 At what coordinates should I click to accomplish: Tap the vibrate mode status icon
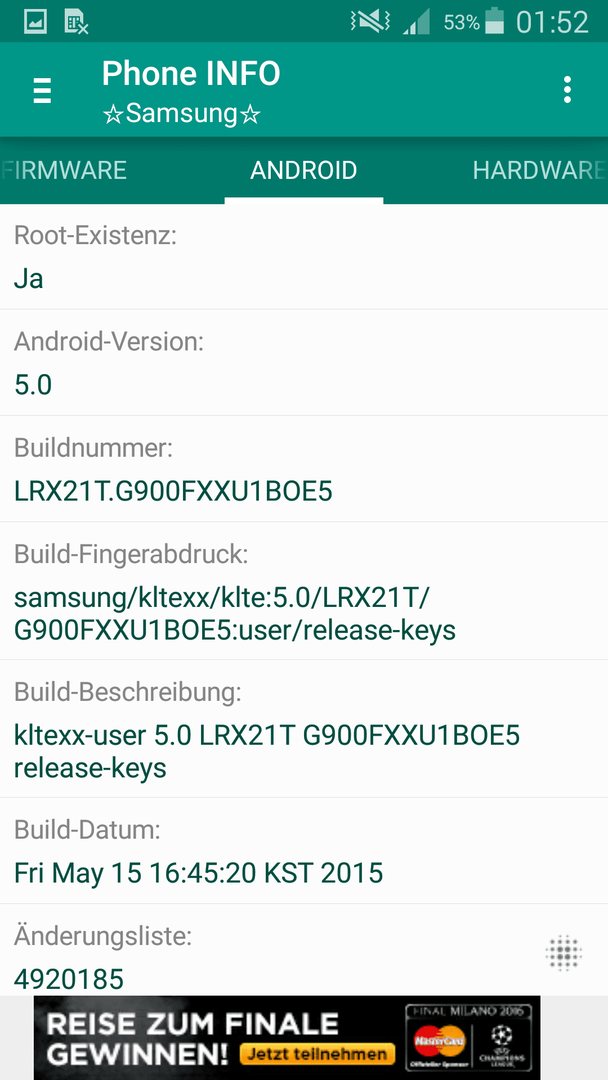370,22
